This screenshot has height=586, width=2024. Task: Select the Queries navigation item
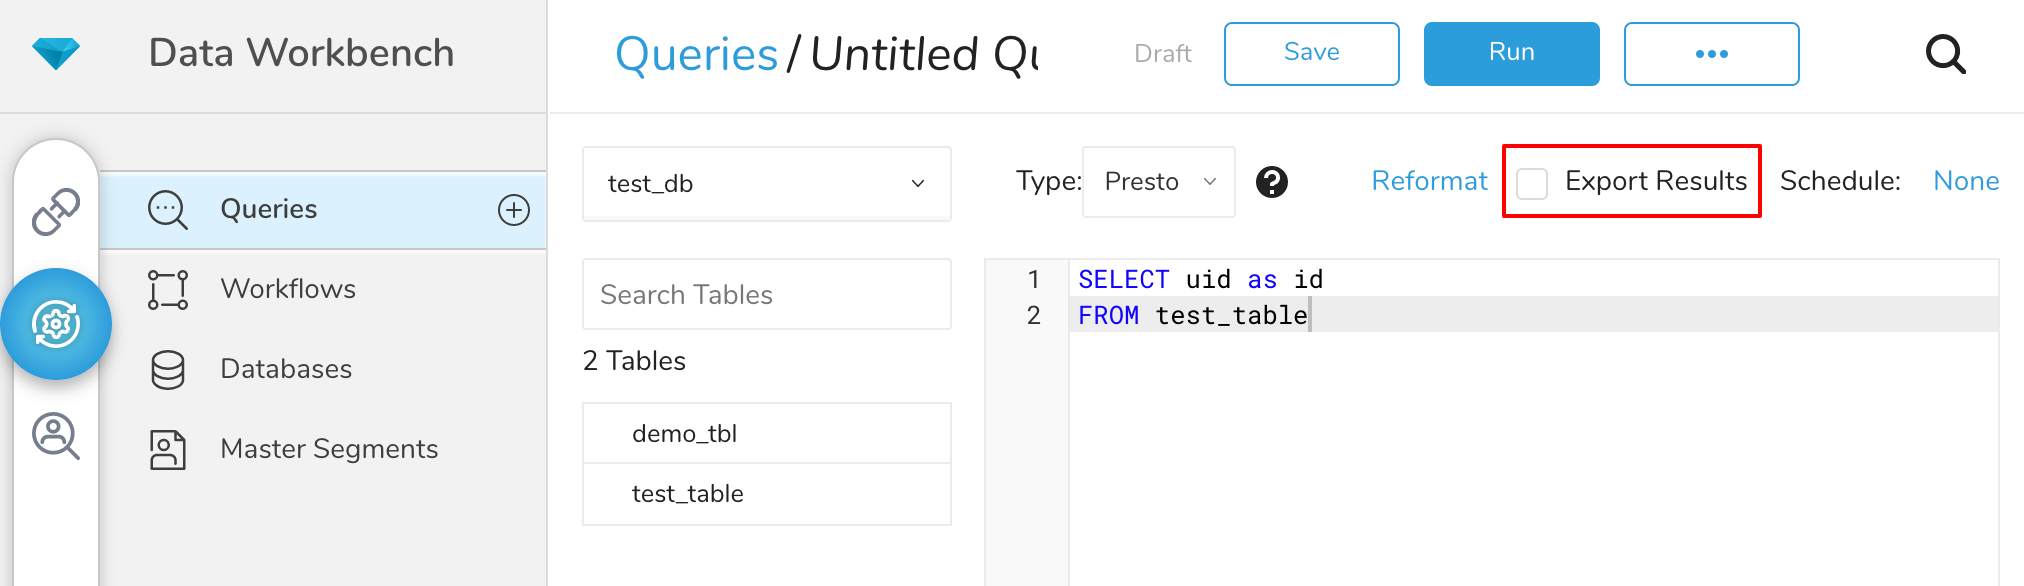tap(268, 209)
